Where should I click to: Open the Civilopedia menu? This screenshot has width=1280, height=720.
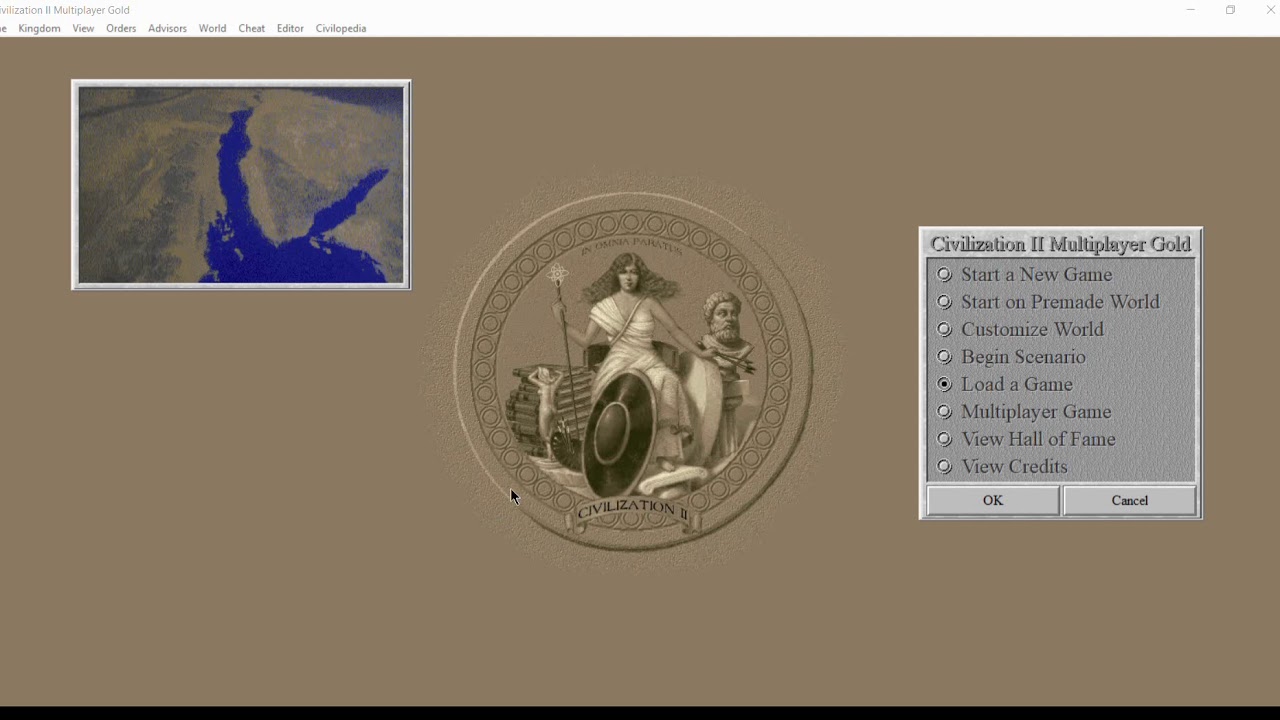pos(341,28)
